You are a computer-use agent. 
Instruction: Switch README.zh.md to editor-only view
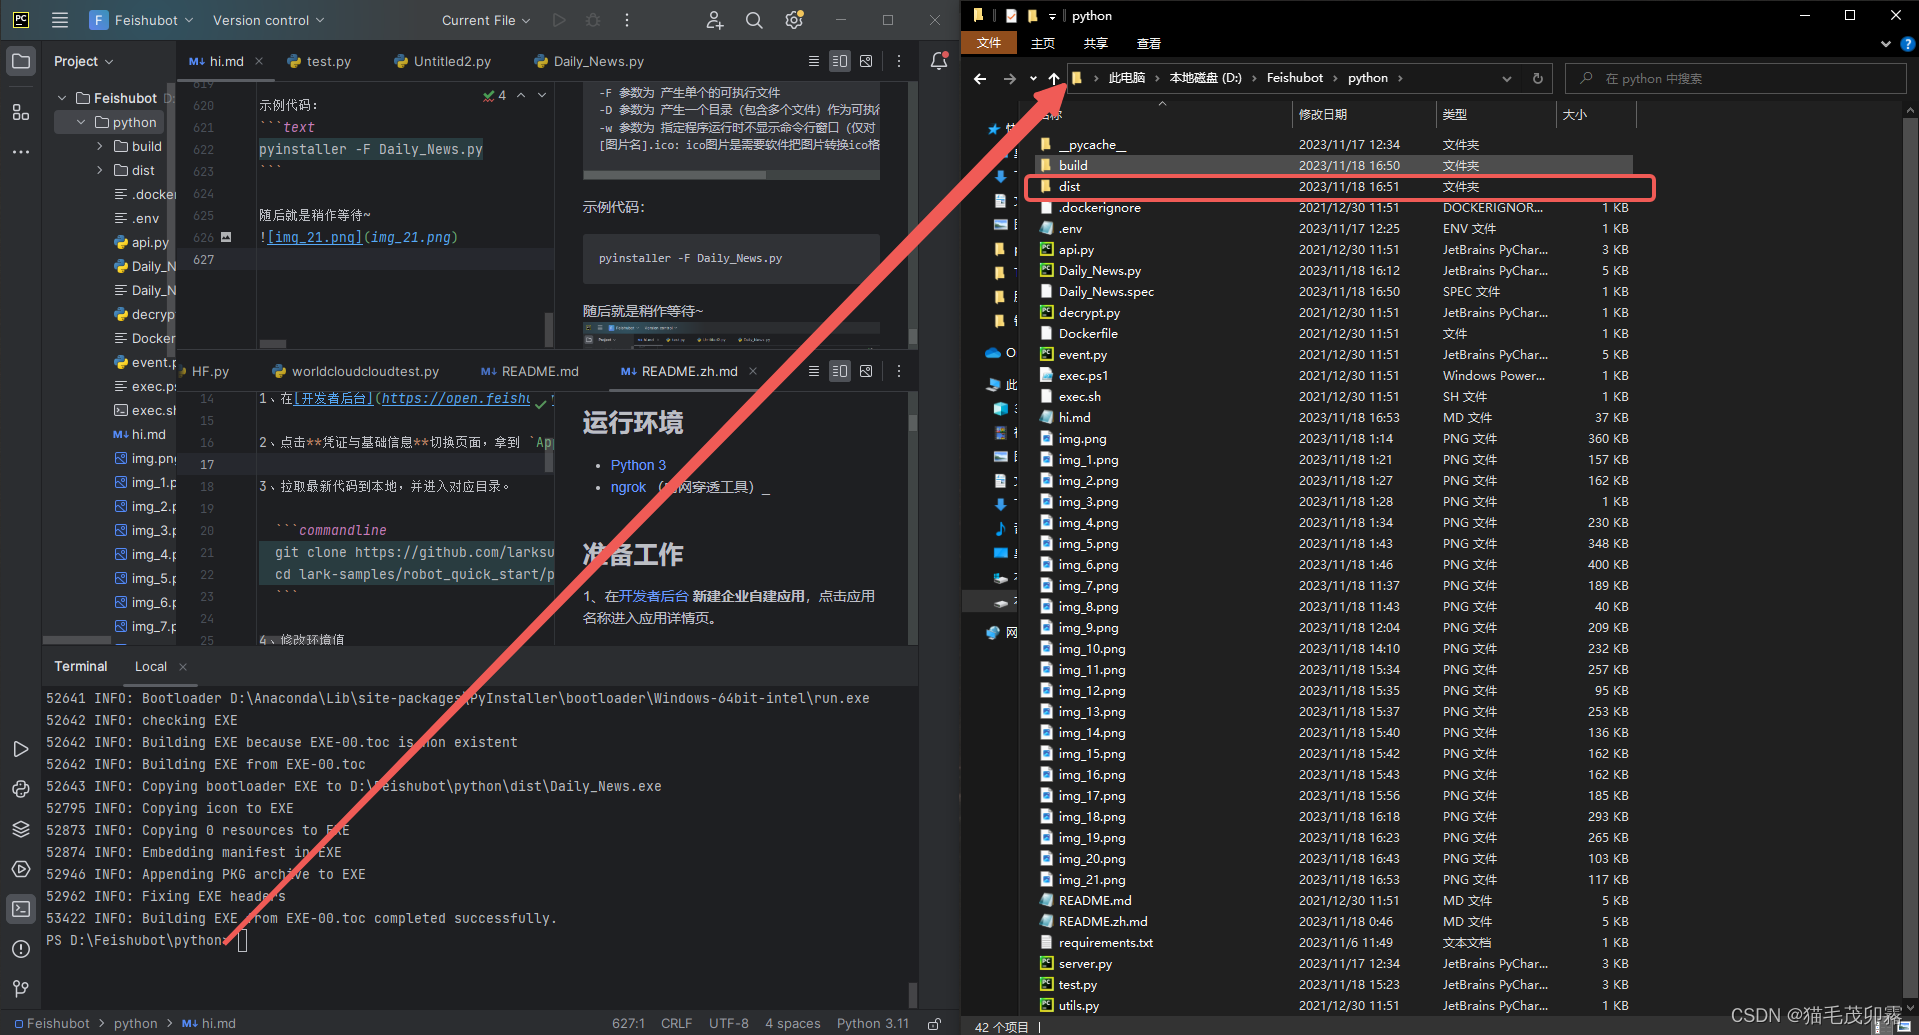click(814, 371)
